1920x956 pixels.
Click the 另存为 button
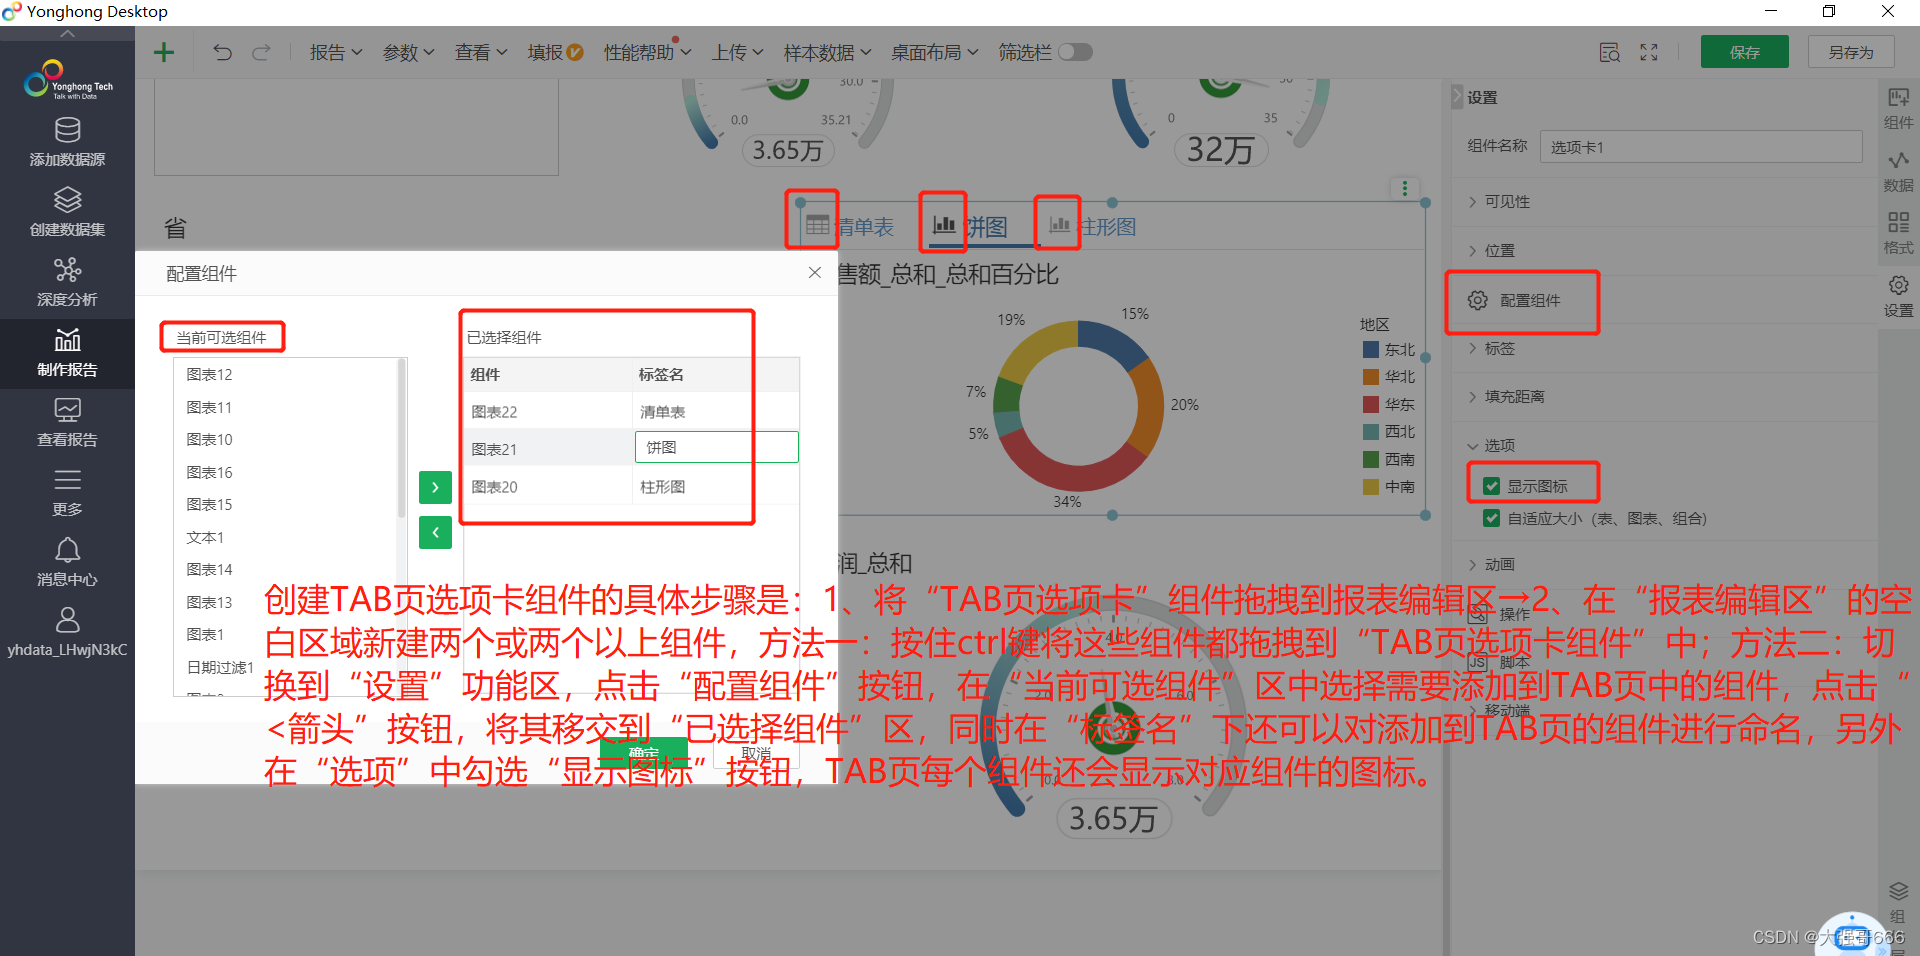click(1851, 52)
